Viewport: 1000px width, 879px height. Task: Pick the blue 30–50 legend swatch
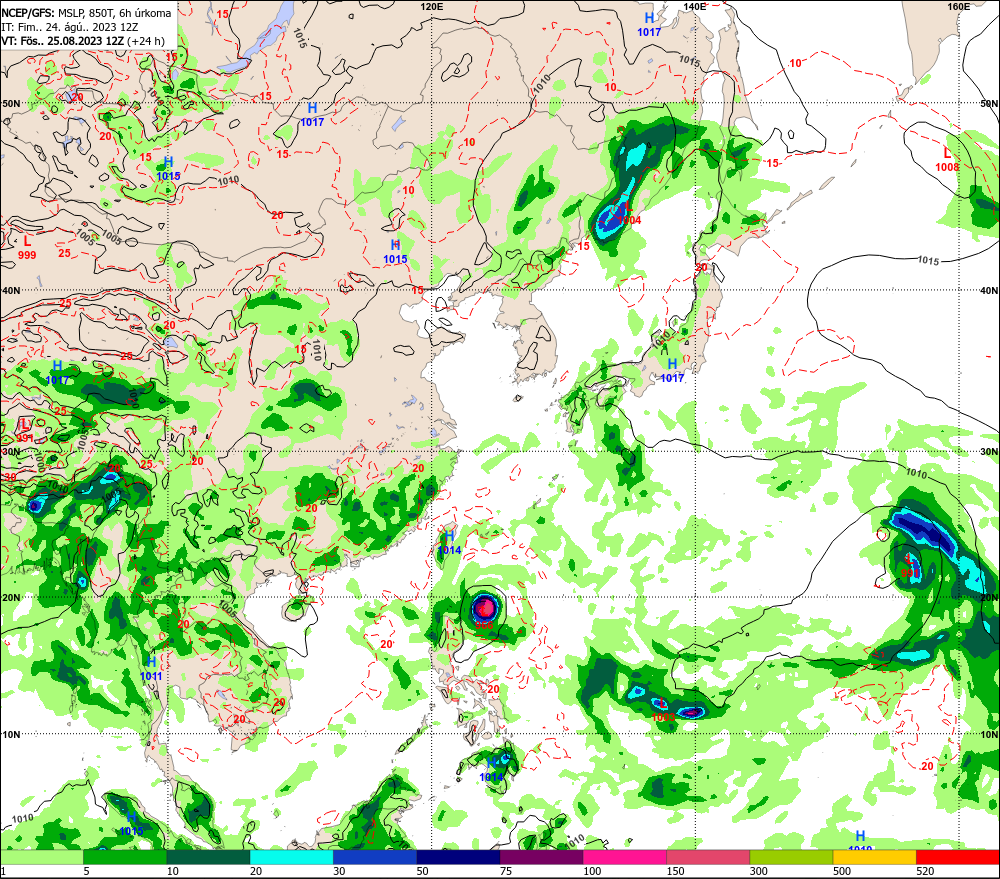375,857
